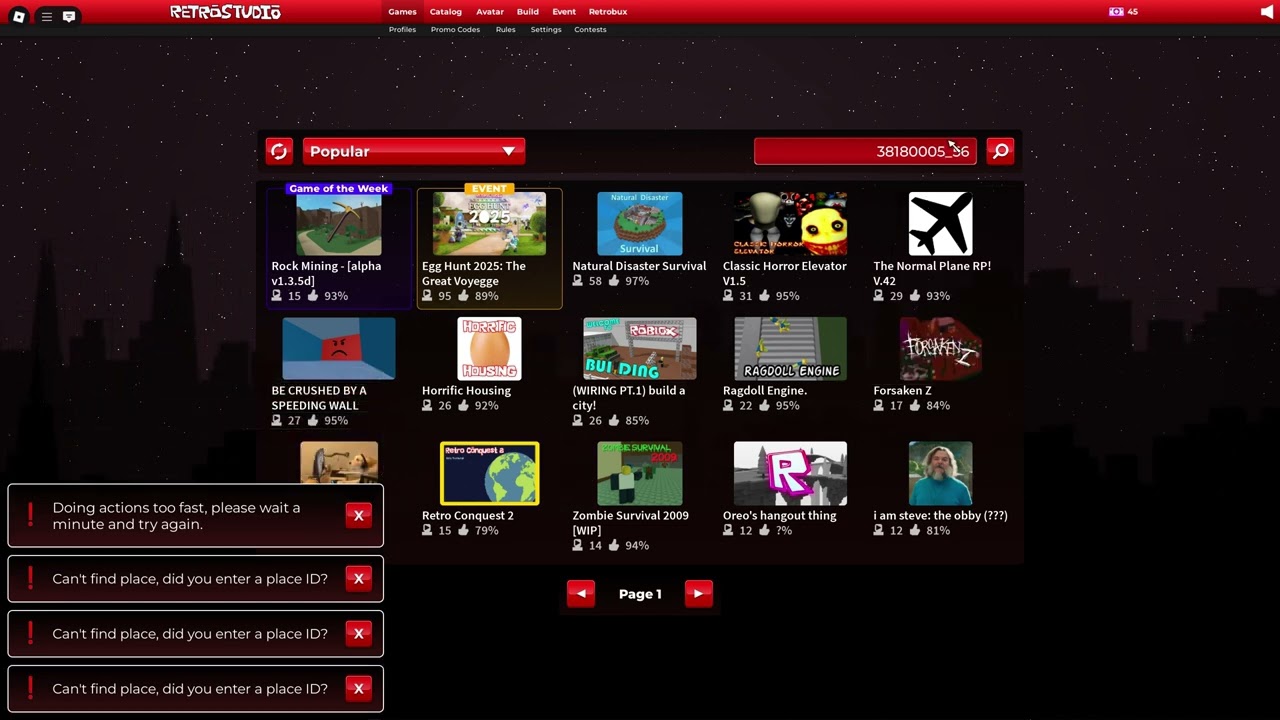
Task: Click the Retrobux currency icon
Action: tap(1116, 12)
